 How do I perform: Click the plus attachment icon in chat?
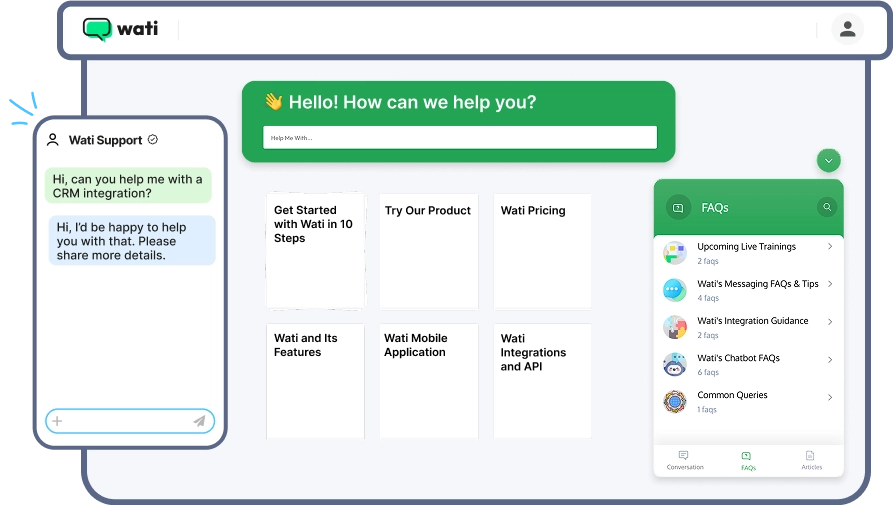(x=57, y=421)
